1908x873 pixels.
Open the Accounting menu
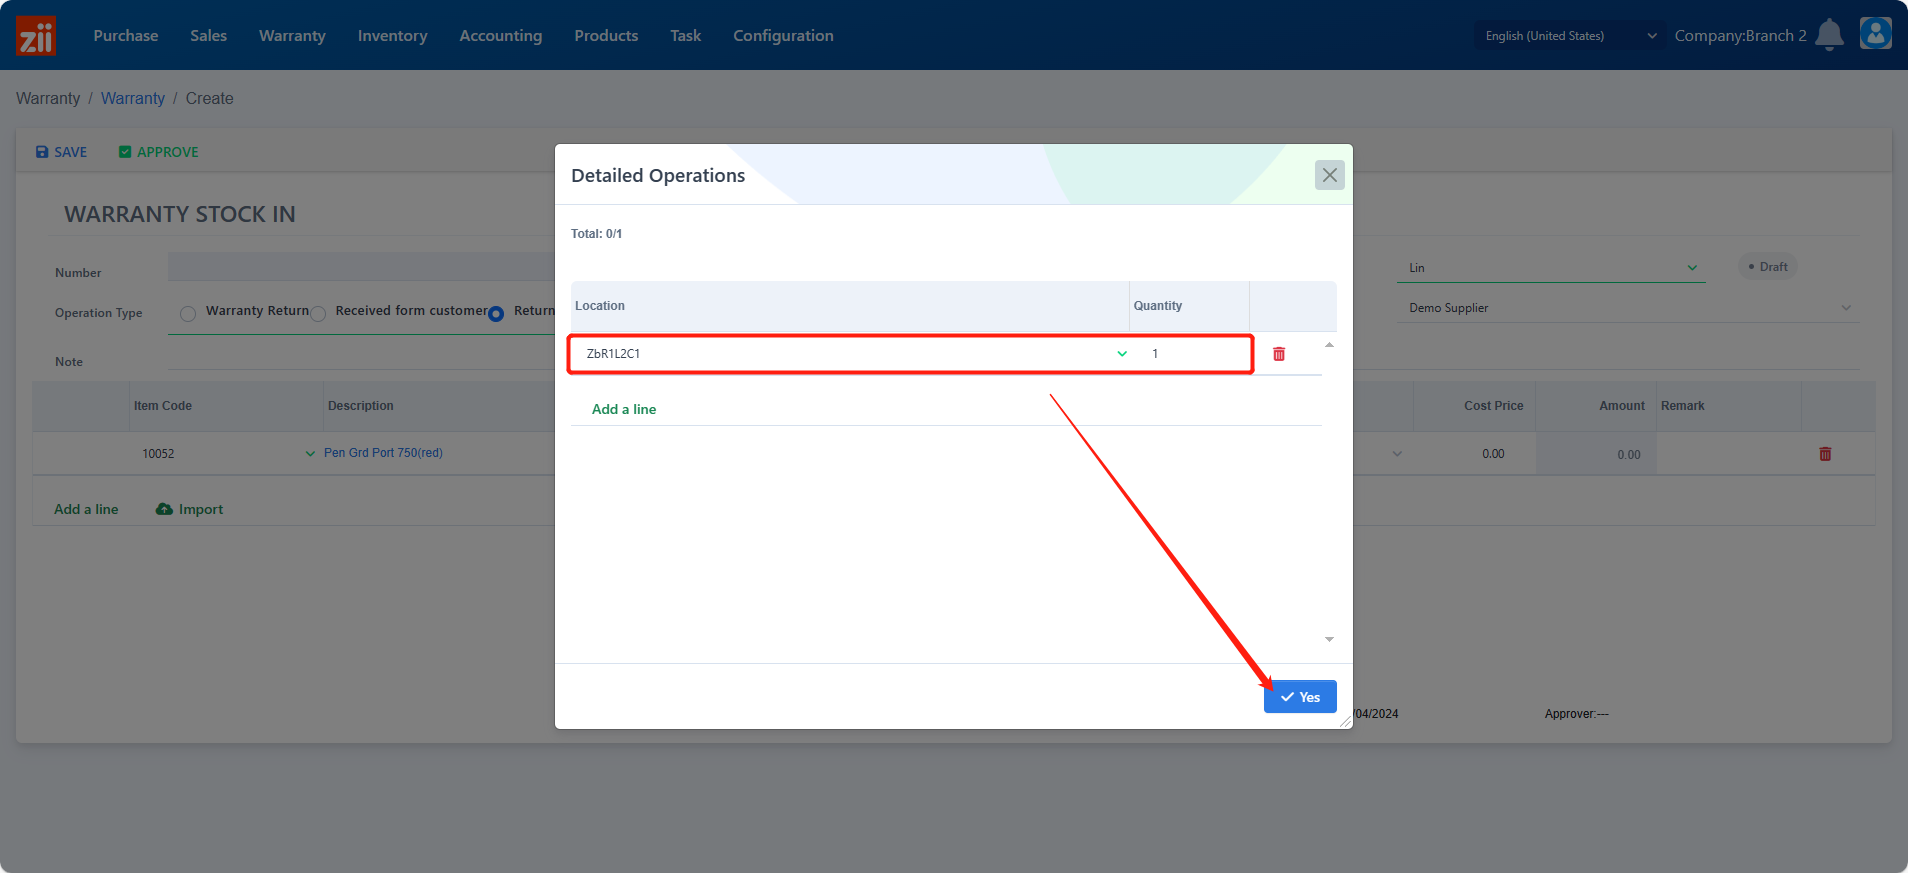click(x=501, y=36)
